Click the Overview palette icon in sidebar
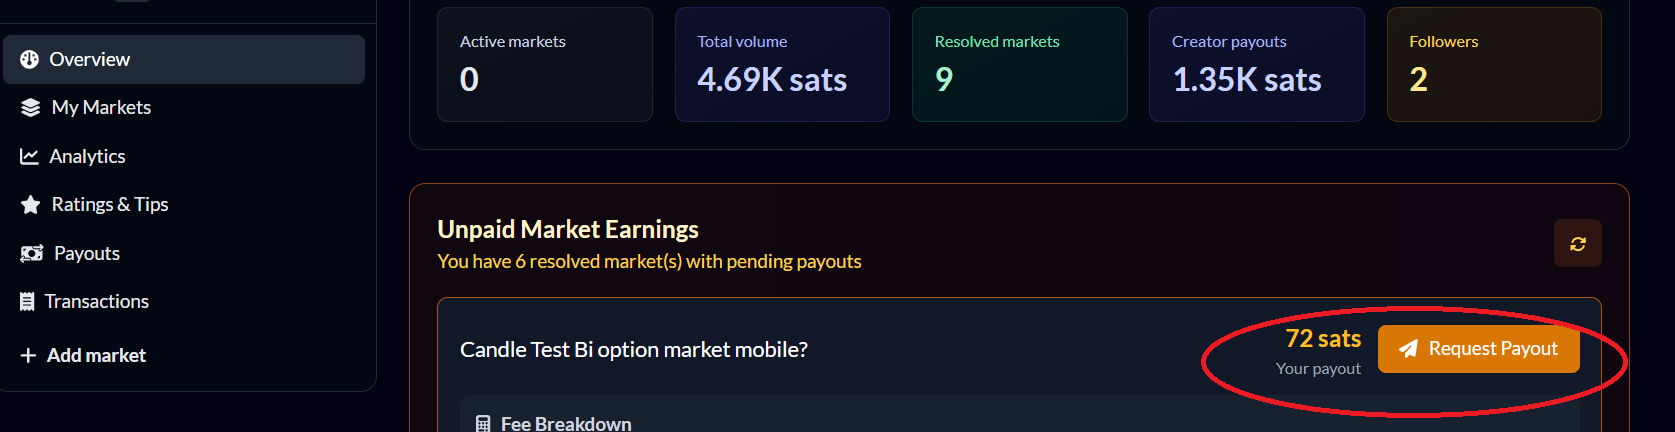The image size is (1675, 432). [30, 60]
